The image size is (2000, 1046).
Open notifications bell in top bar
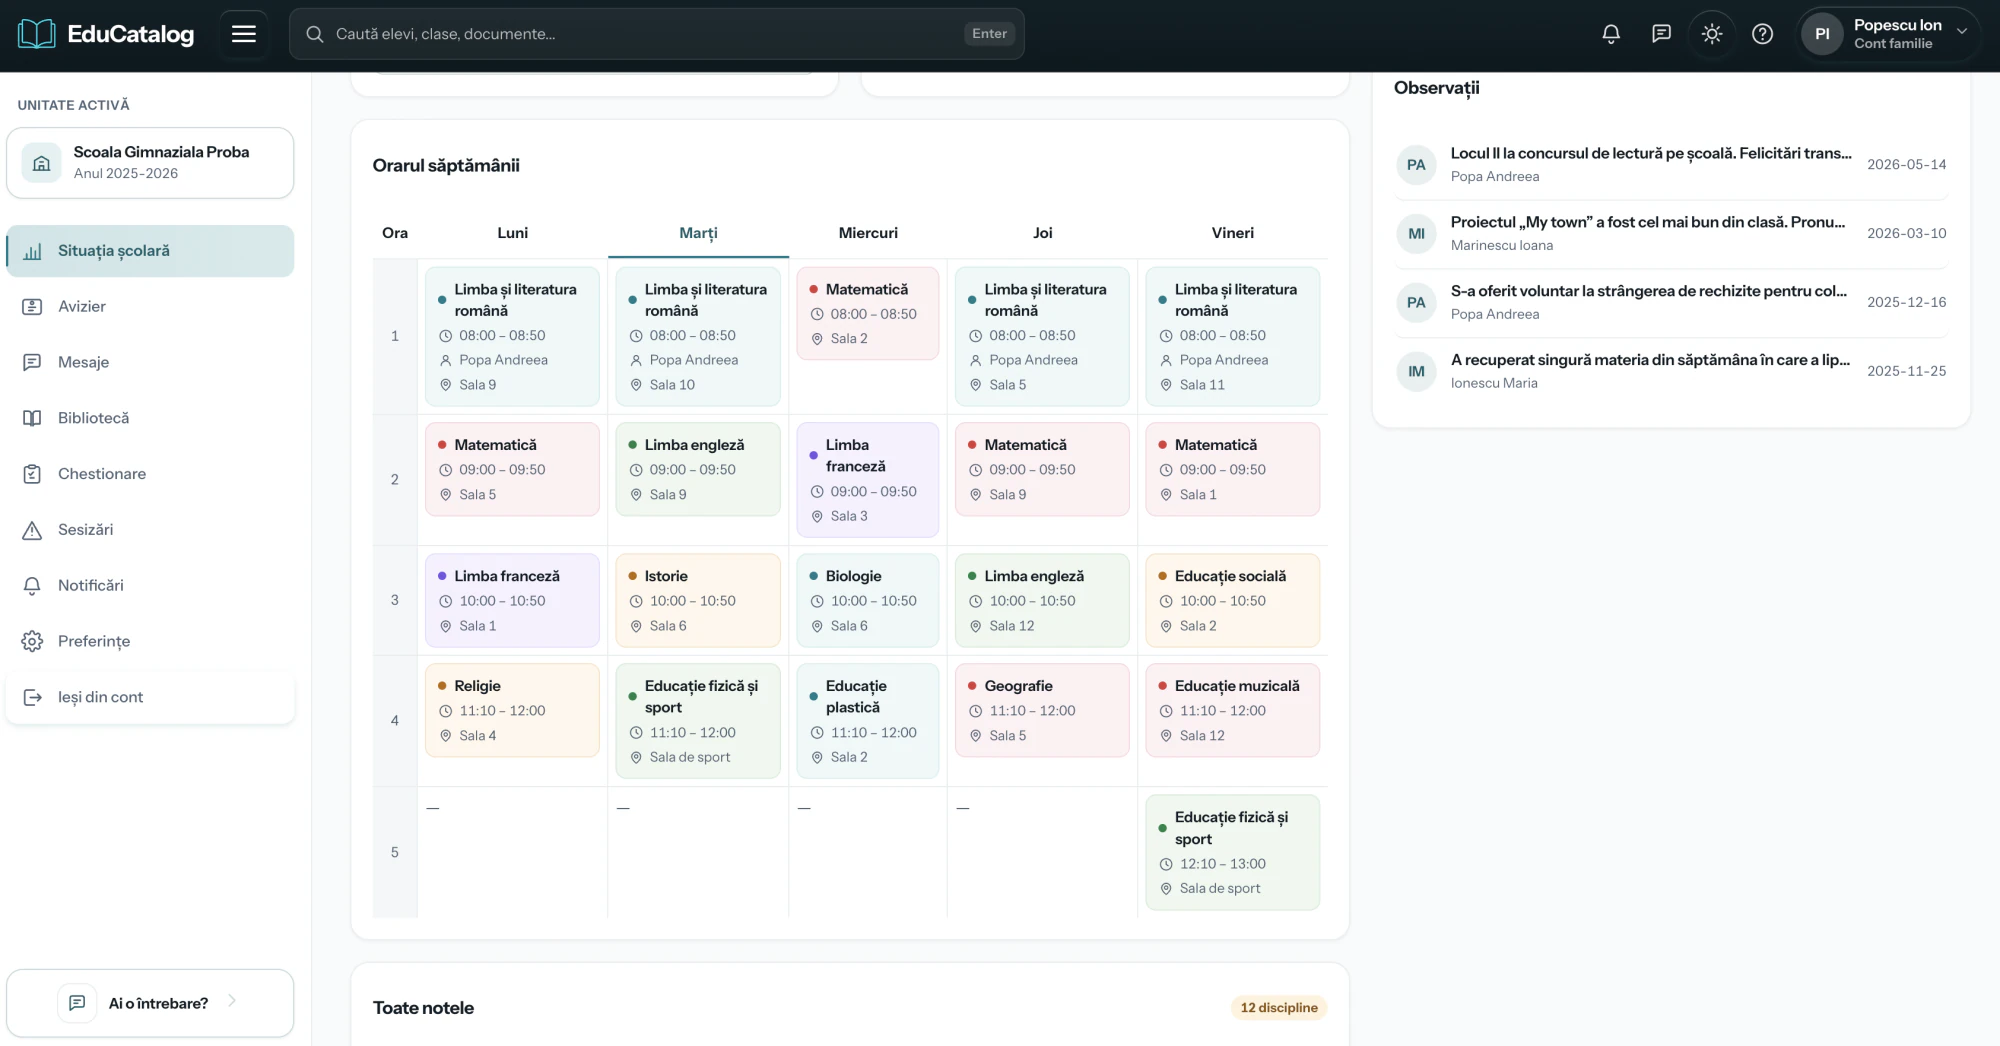click(1611, 34)
